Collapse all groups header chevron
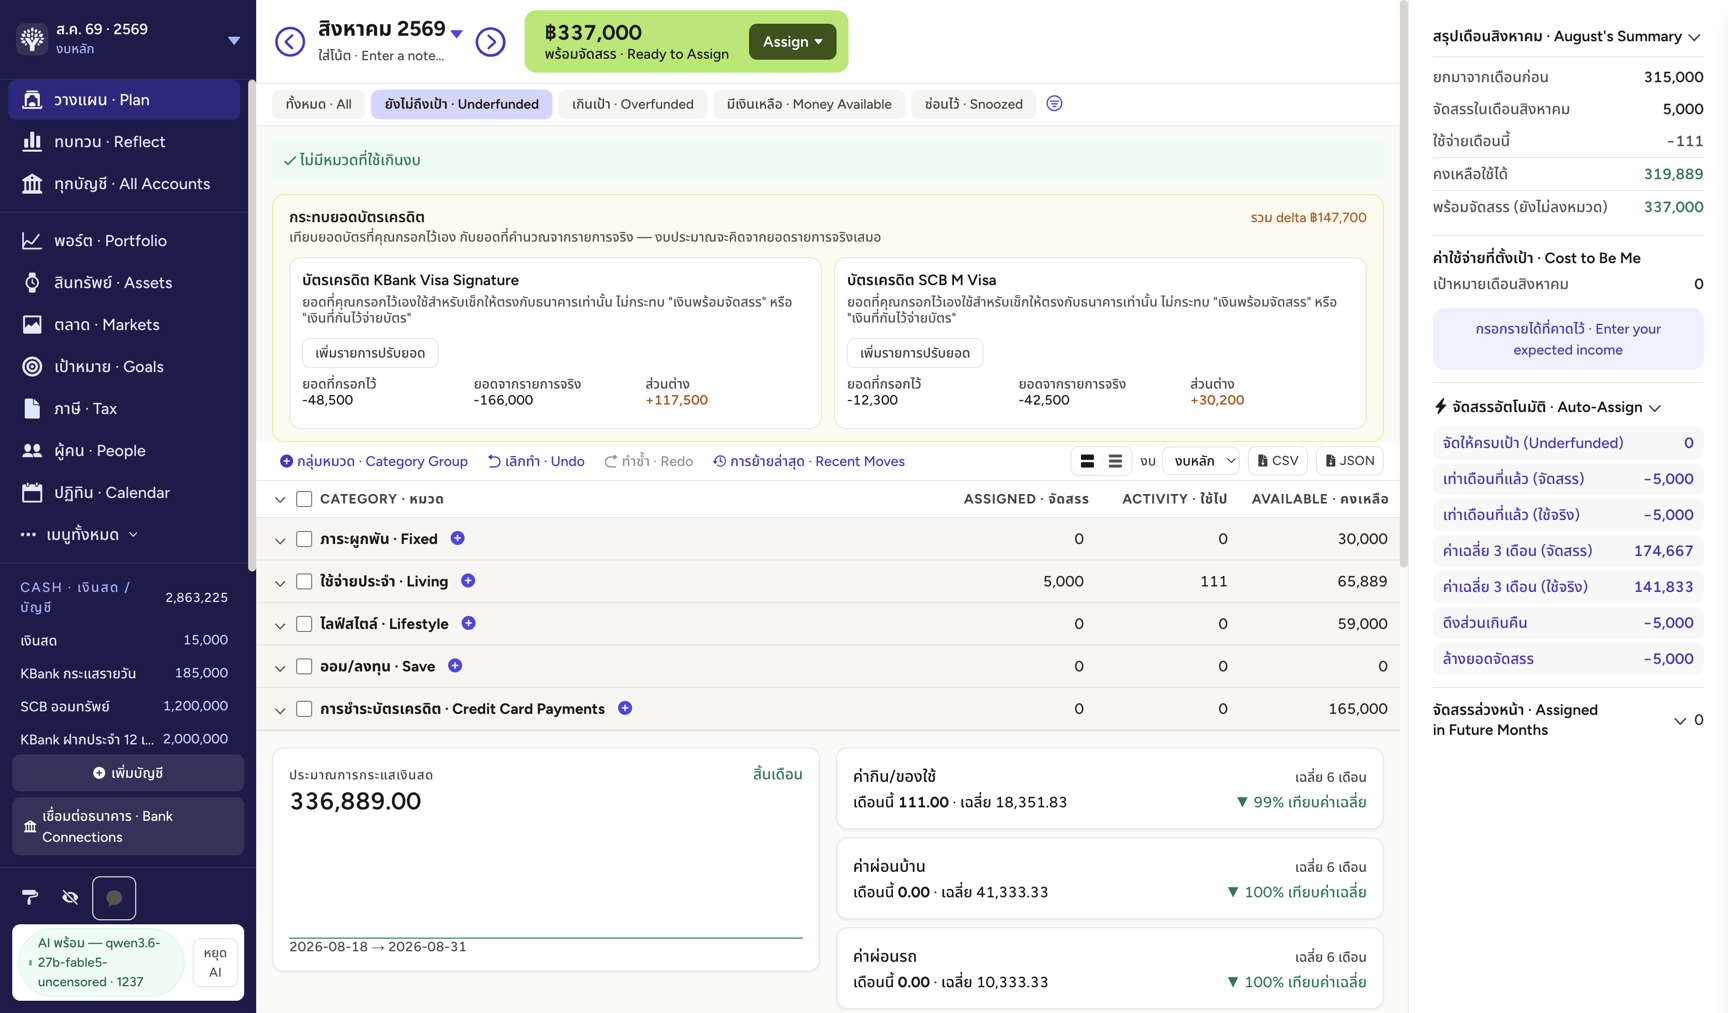The width and height of the screenshot is (1728, 1013). point(280,500)
